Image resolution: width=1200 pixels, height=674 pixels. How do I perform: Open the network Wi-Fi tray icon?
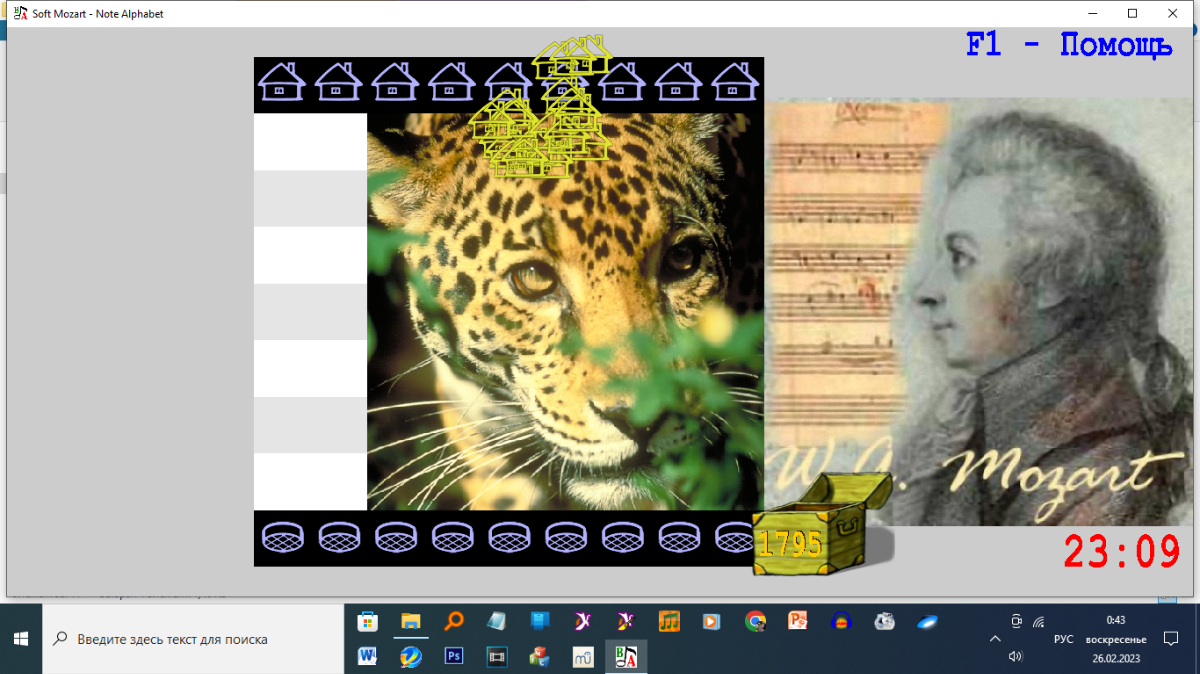tap(1039, 621)
